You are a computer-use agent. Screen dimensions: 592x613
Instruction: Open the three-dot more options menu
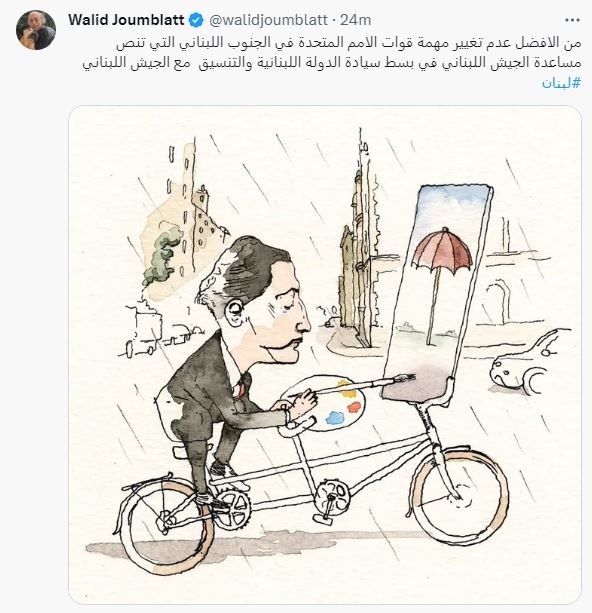point(572,20)
